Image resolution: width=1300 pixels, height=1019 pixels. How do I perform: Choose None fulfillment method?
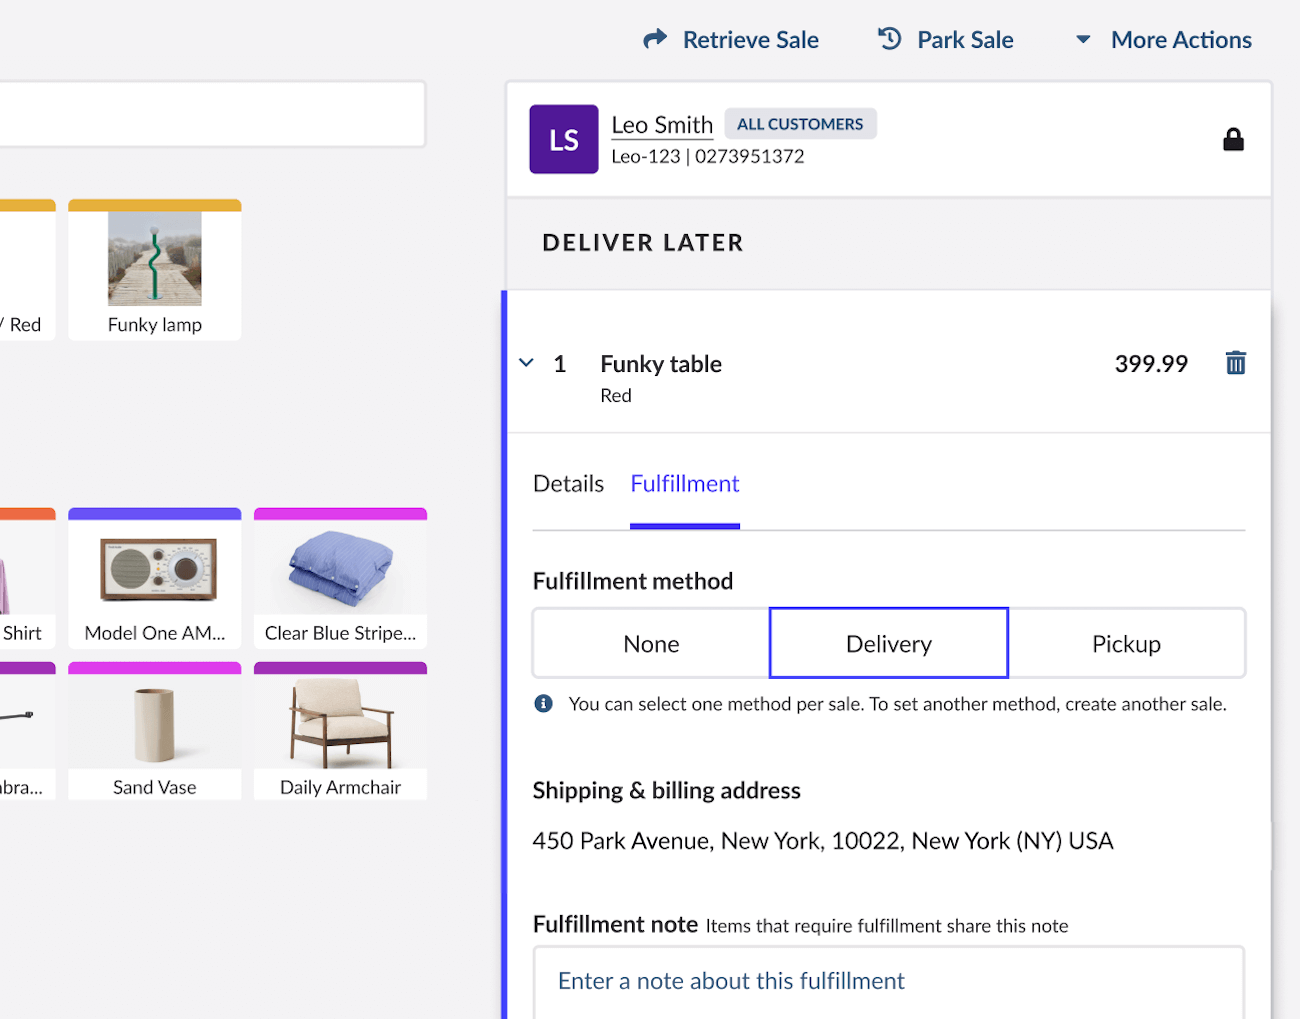coord(651,644)
